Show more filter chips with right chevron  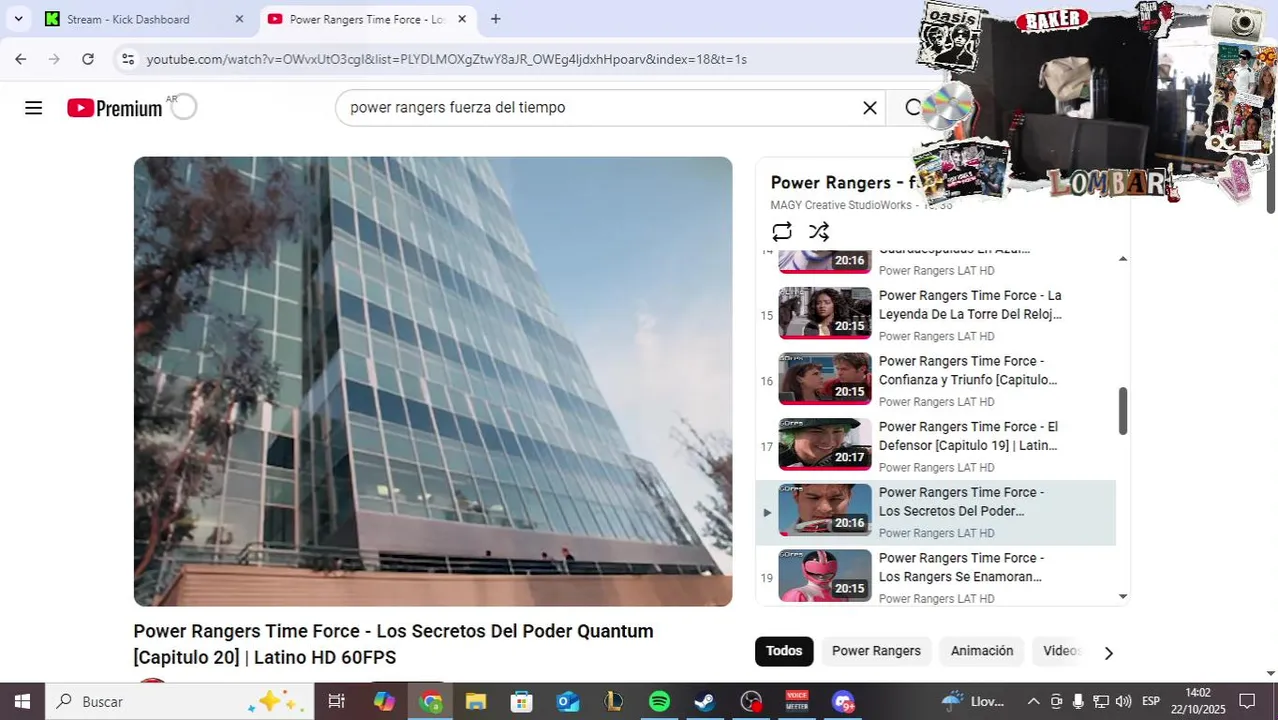coord(1108,653)
